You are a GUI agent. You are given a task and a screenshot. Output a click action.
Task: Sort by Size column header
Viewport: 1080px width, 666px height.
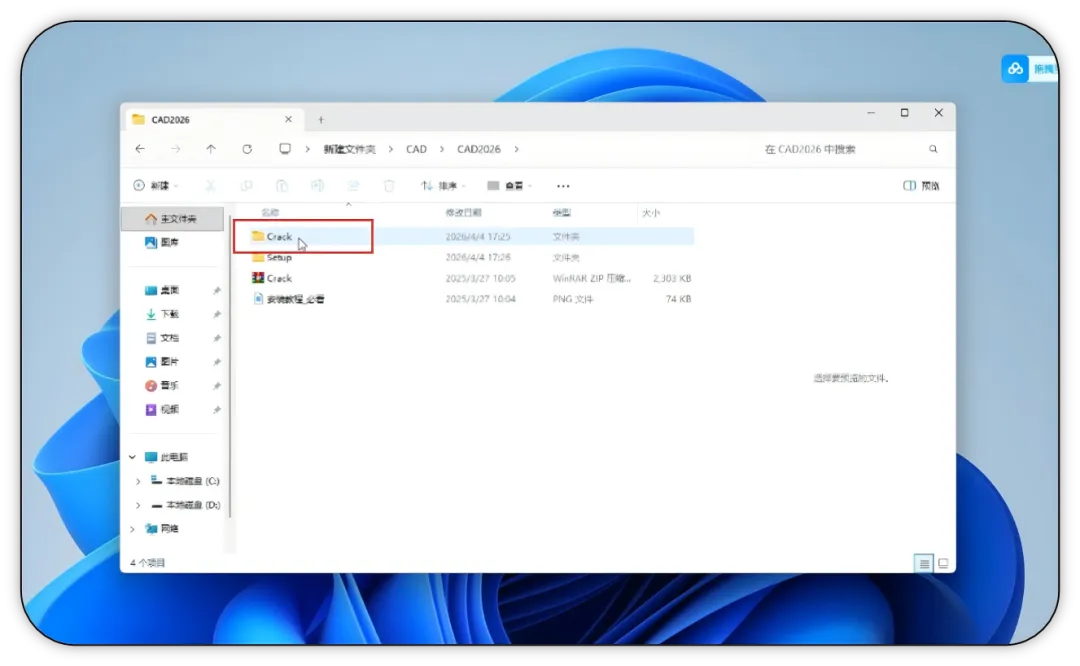click(x=651, y=213)
